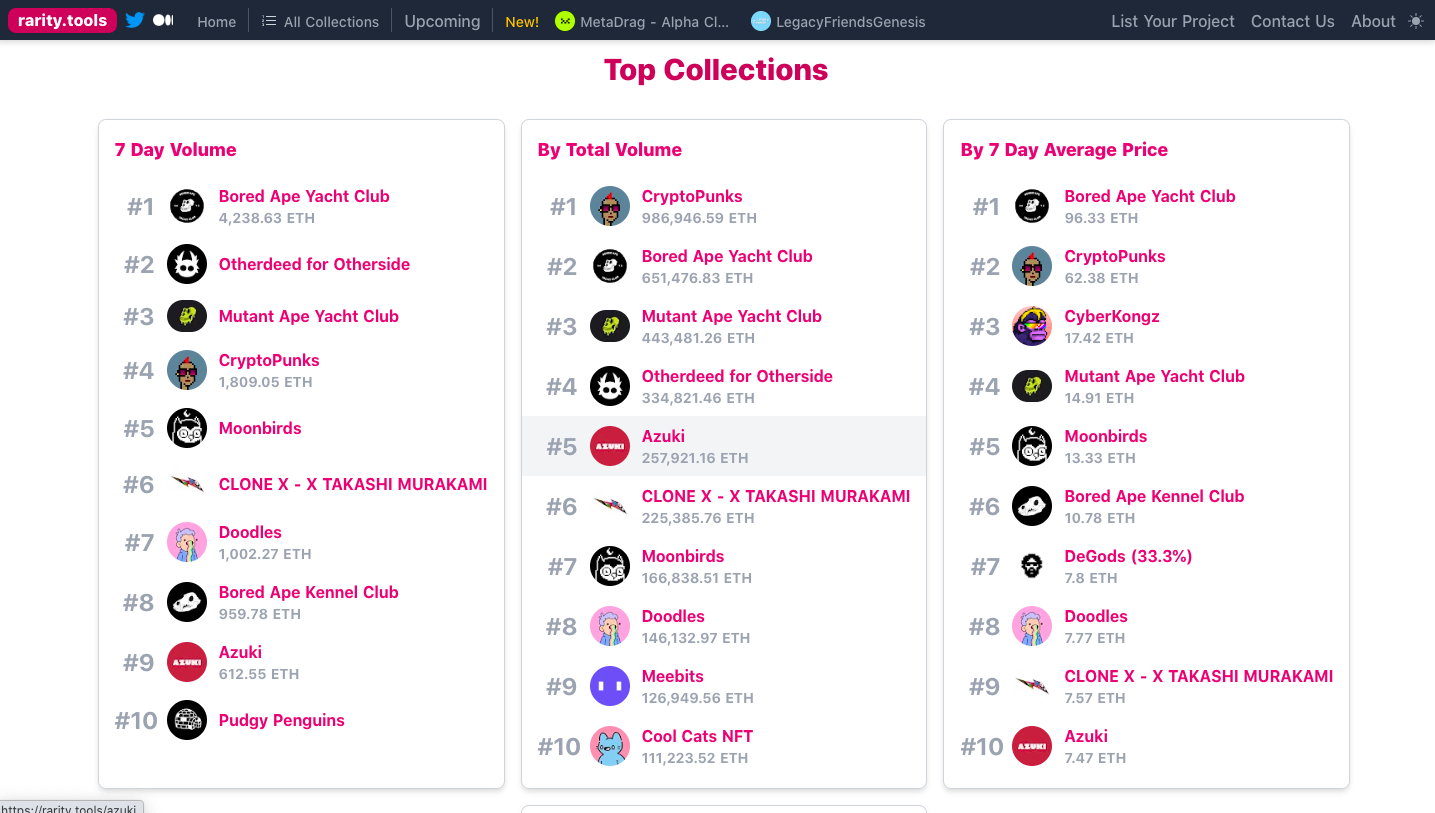Open the Upcoming page
The image size is (1435, 813).
[442, 21]
